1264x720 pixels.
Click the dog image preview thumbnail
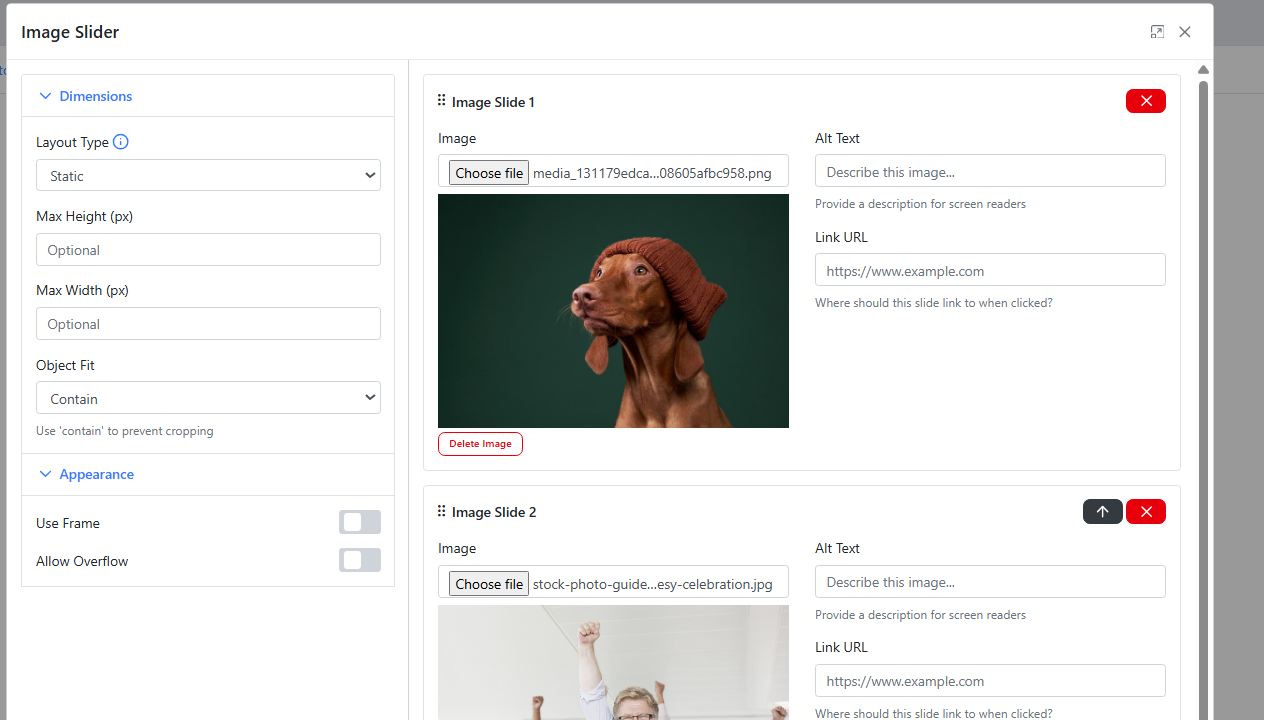[613, 311]
